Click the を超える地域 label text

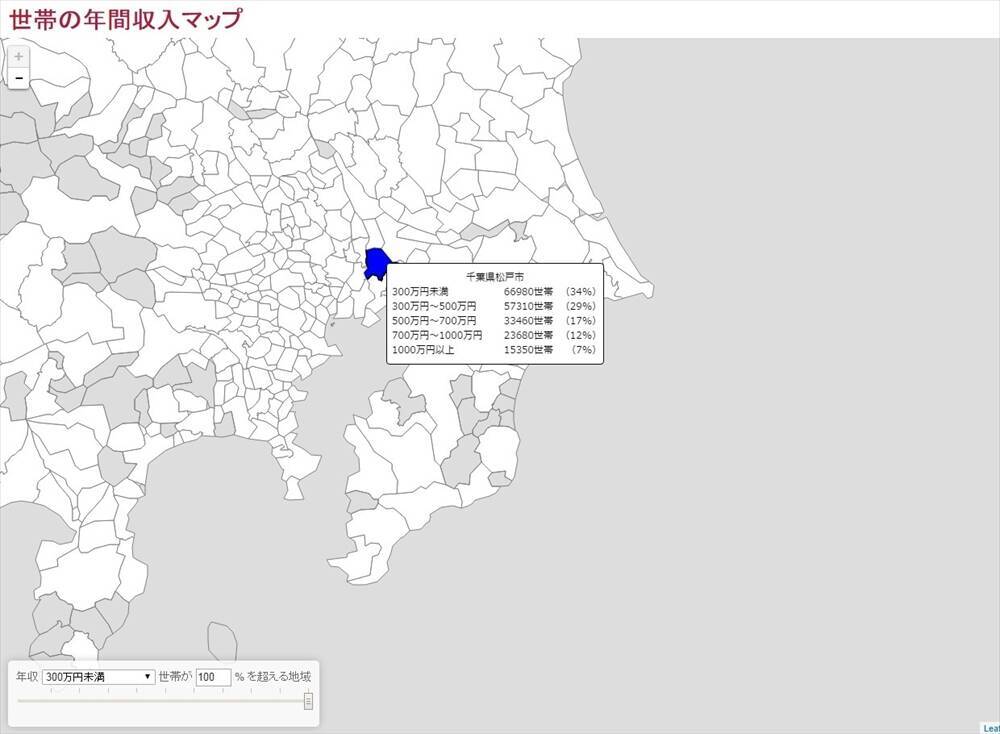pos(278,677)
